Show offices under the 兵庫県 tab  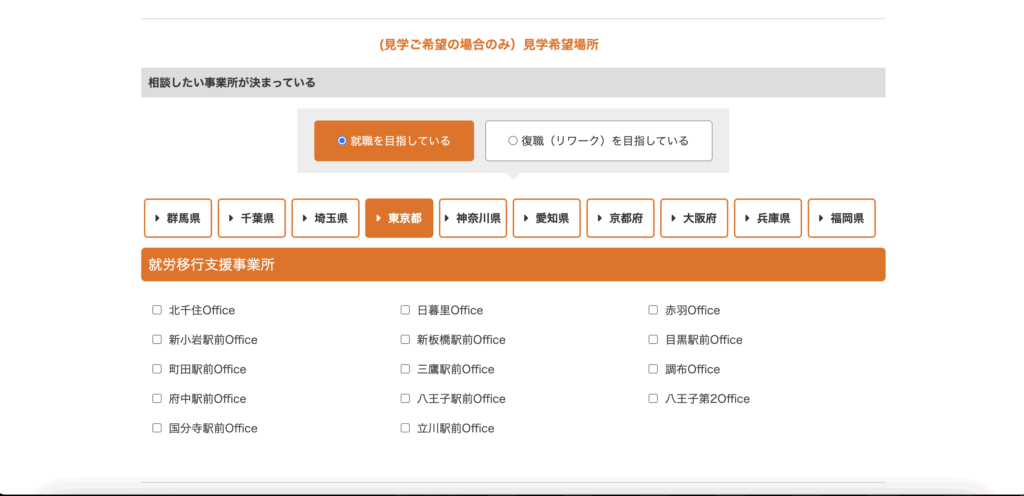point(768,218)
